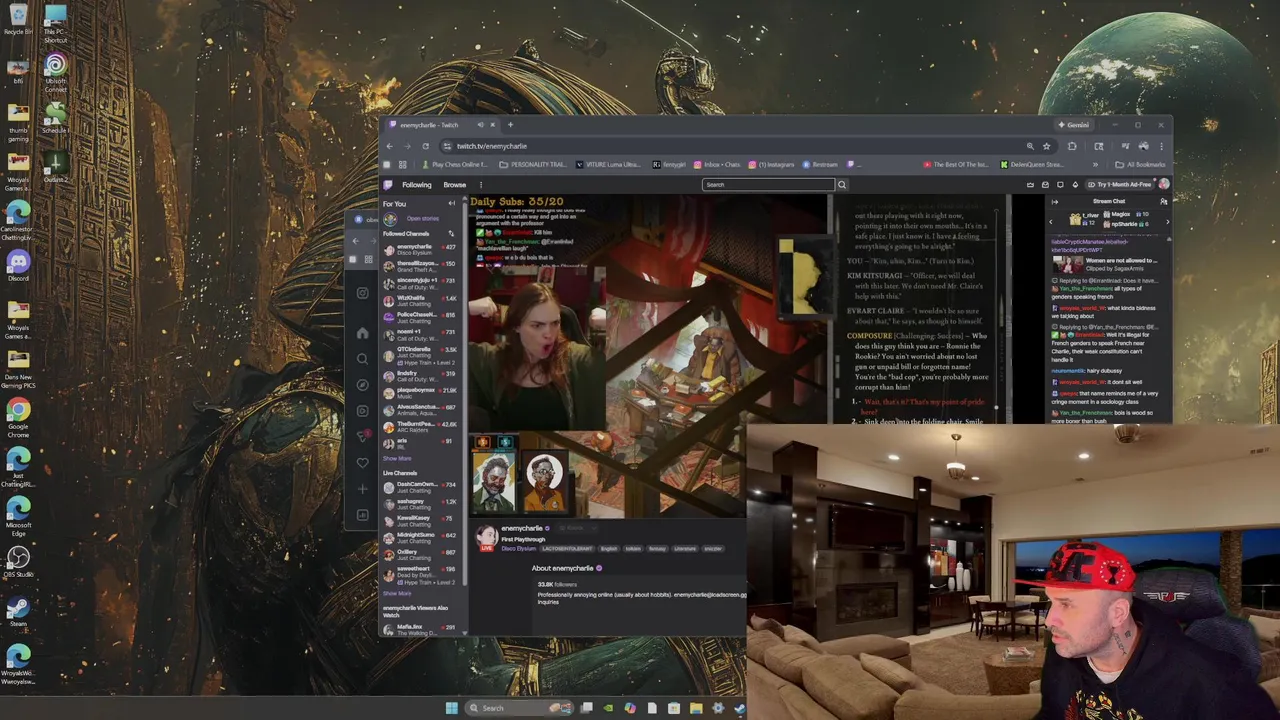Open the Twitch notifications inbox icon
The width and height of the screenshot is (1280, 720).
1045,185
